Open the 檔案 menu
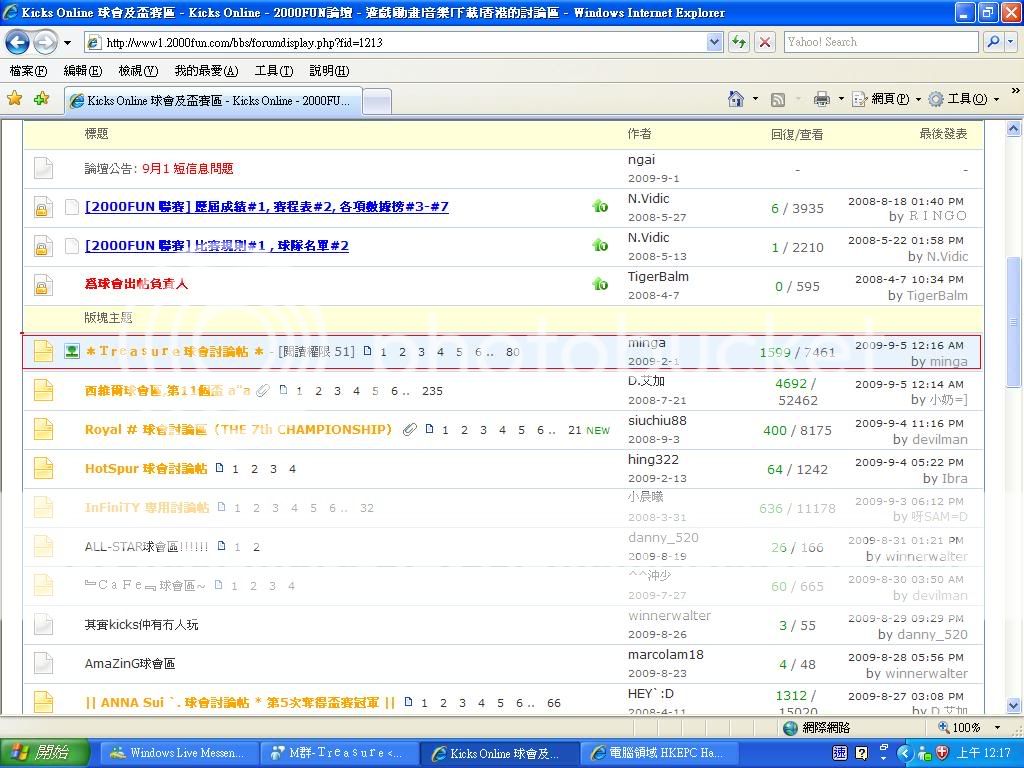 [x=28, y=71]
